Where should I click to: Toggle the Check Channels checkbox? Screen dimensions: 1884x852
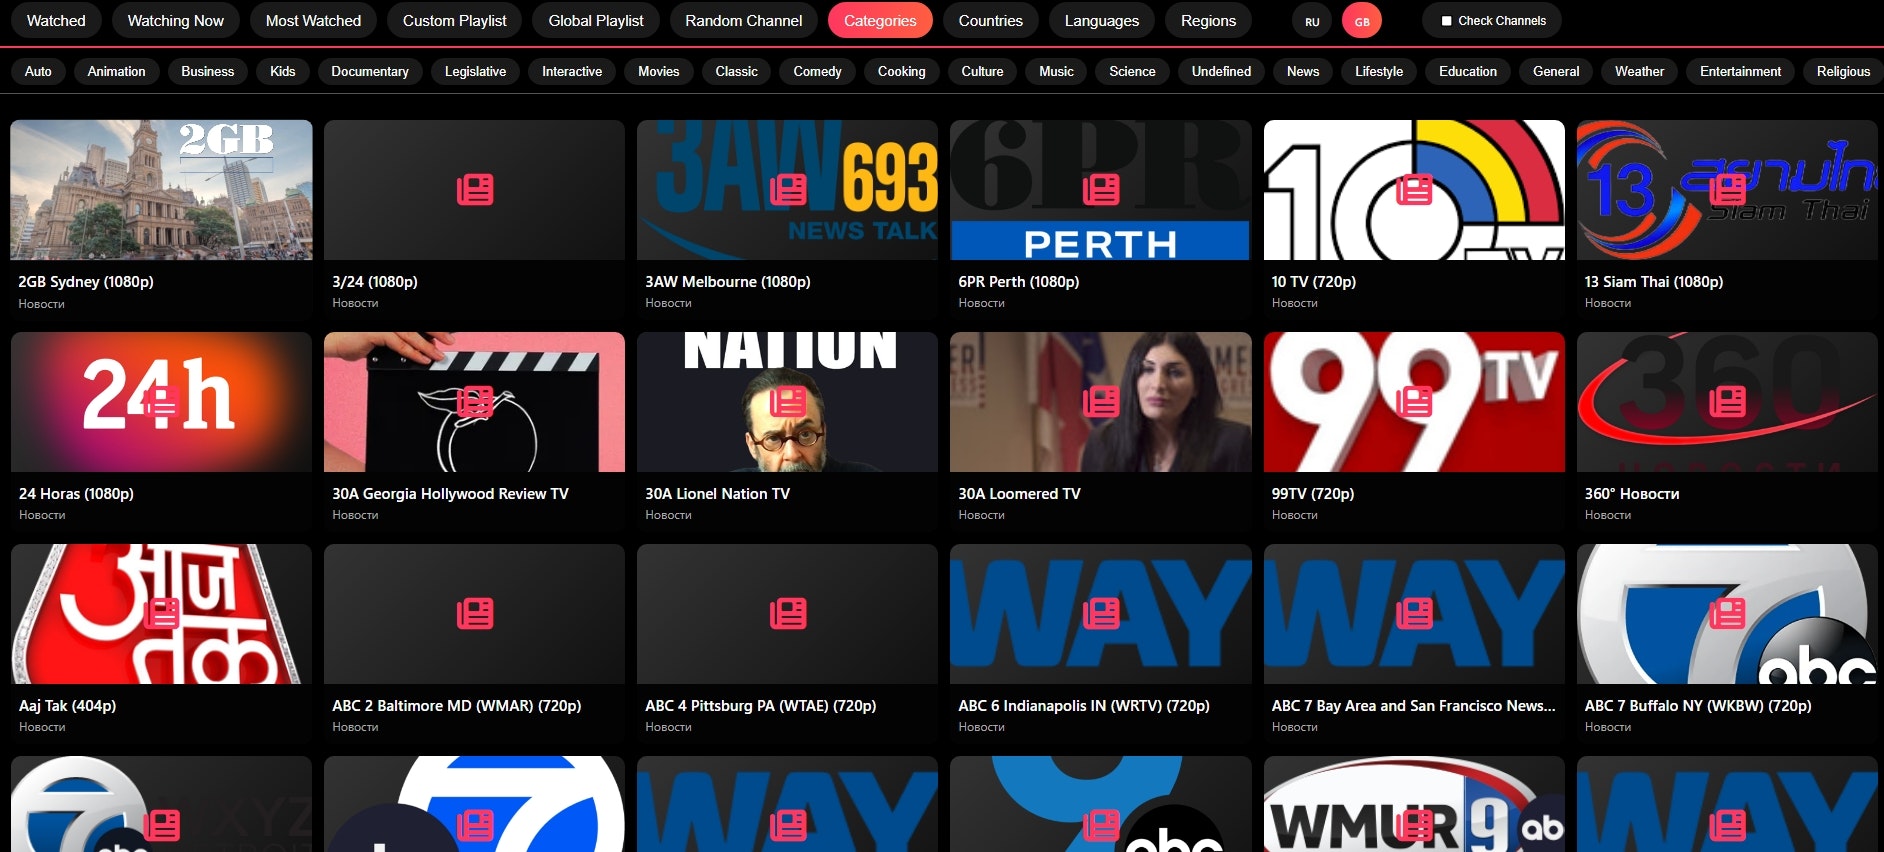click(1446, 21)
